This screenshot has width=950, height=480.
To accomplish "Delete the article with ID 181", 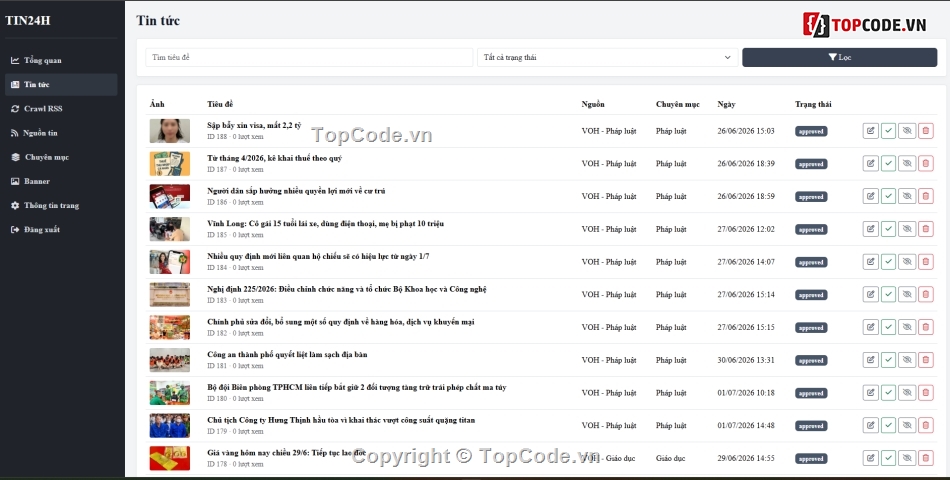I will (x=925, y=360).
